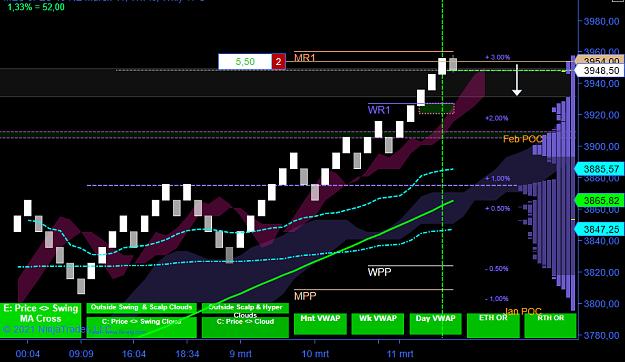Click the green dotted WR1 zone box
The height and width of the screenshot is (362, 625).
click(x=437, y=109)
